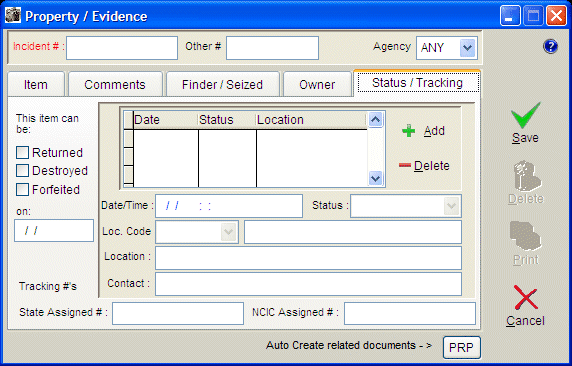
Task: Click the Property / Evidence title bar icon
Action: (13, 16)
